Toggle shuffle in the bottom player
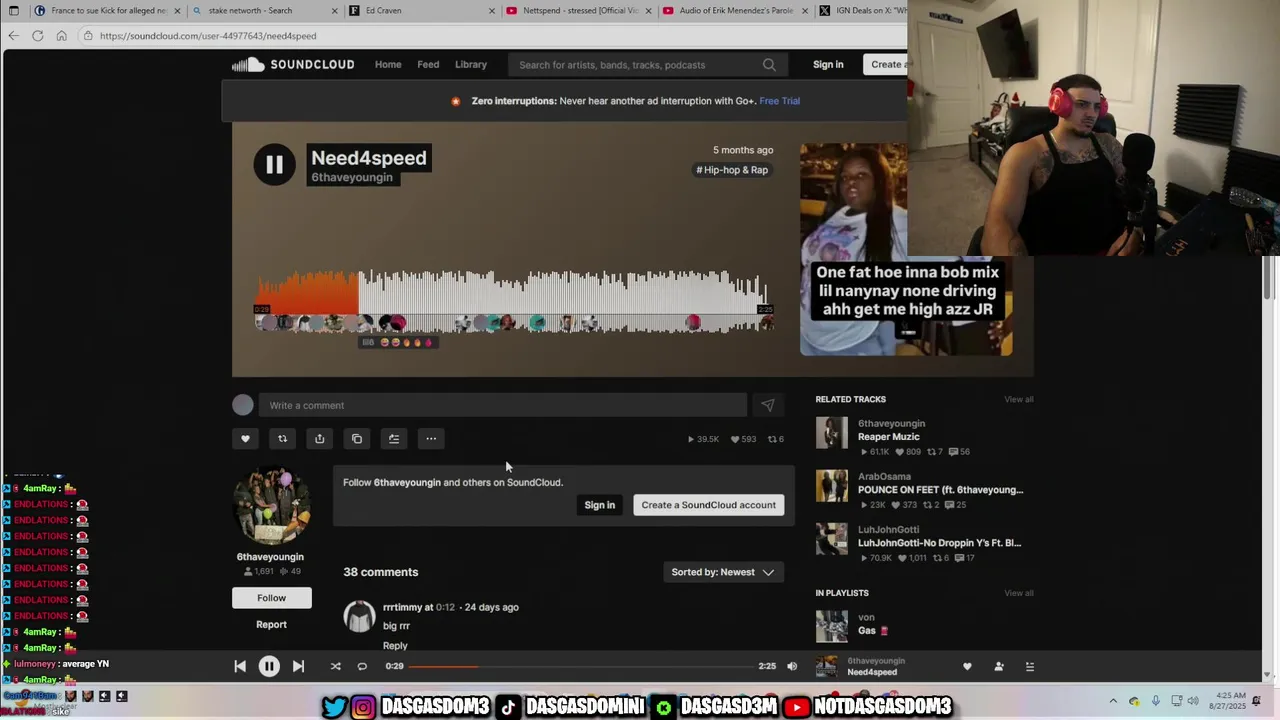Viewport: 1280px width, 720px height. [x=335, y=666]
